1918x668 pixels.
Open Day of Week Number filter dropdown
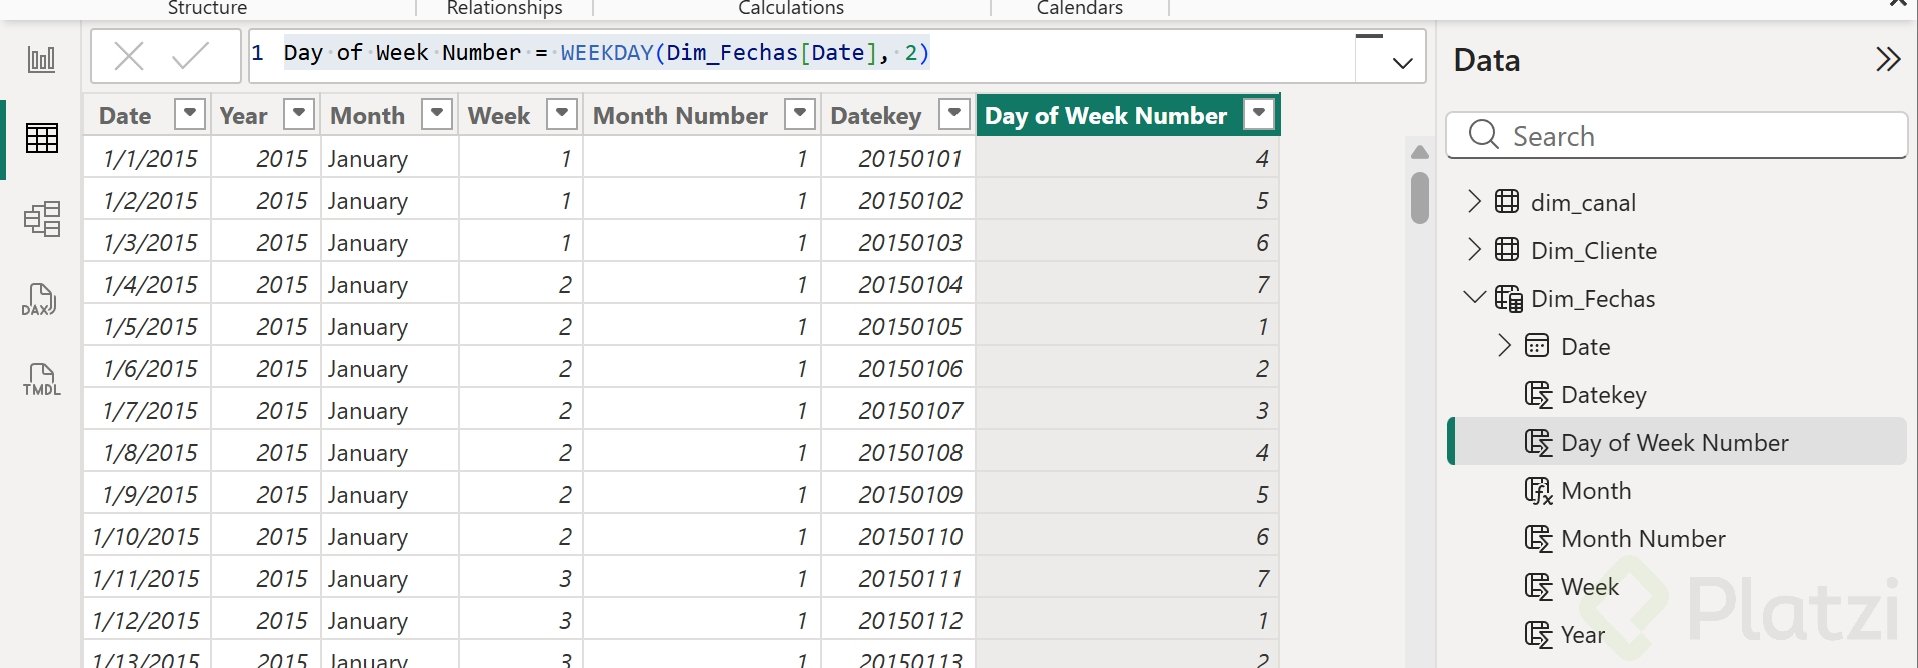click(x=1259, y=115)
